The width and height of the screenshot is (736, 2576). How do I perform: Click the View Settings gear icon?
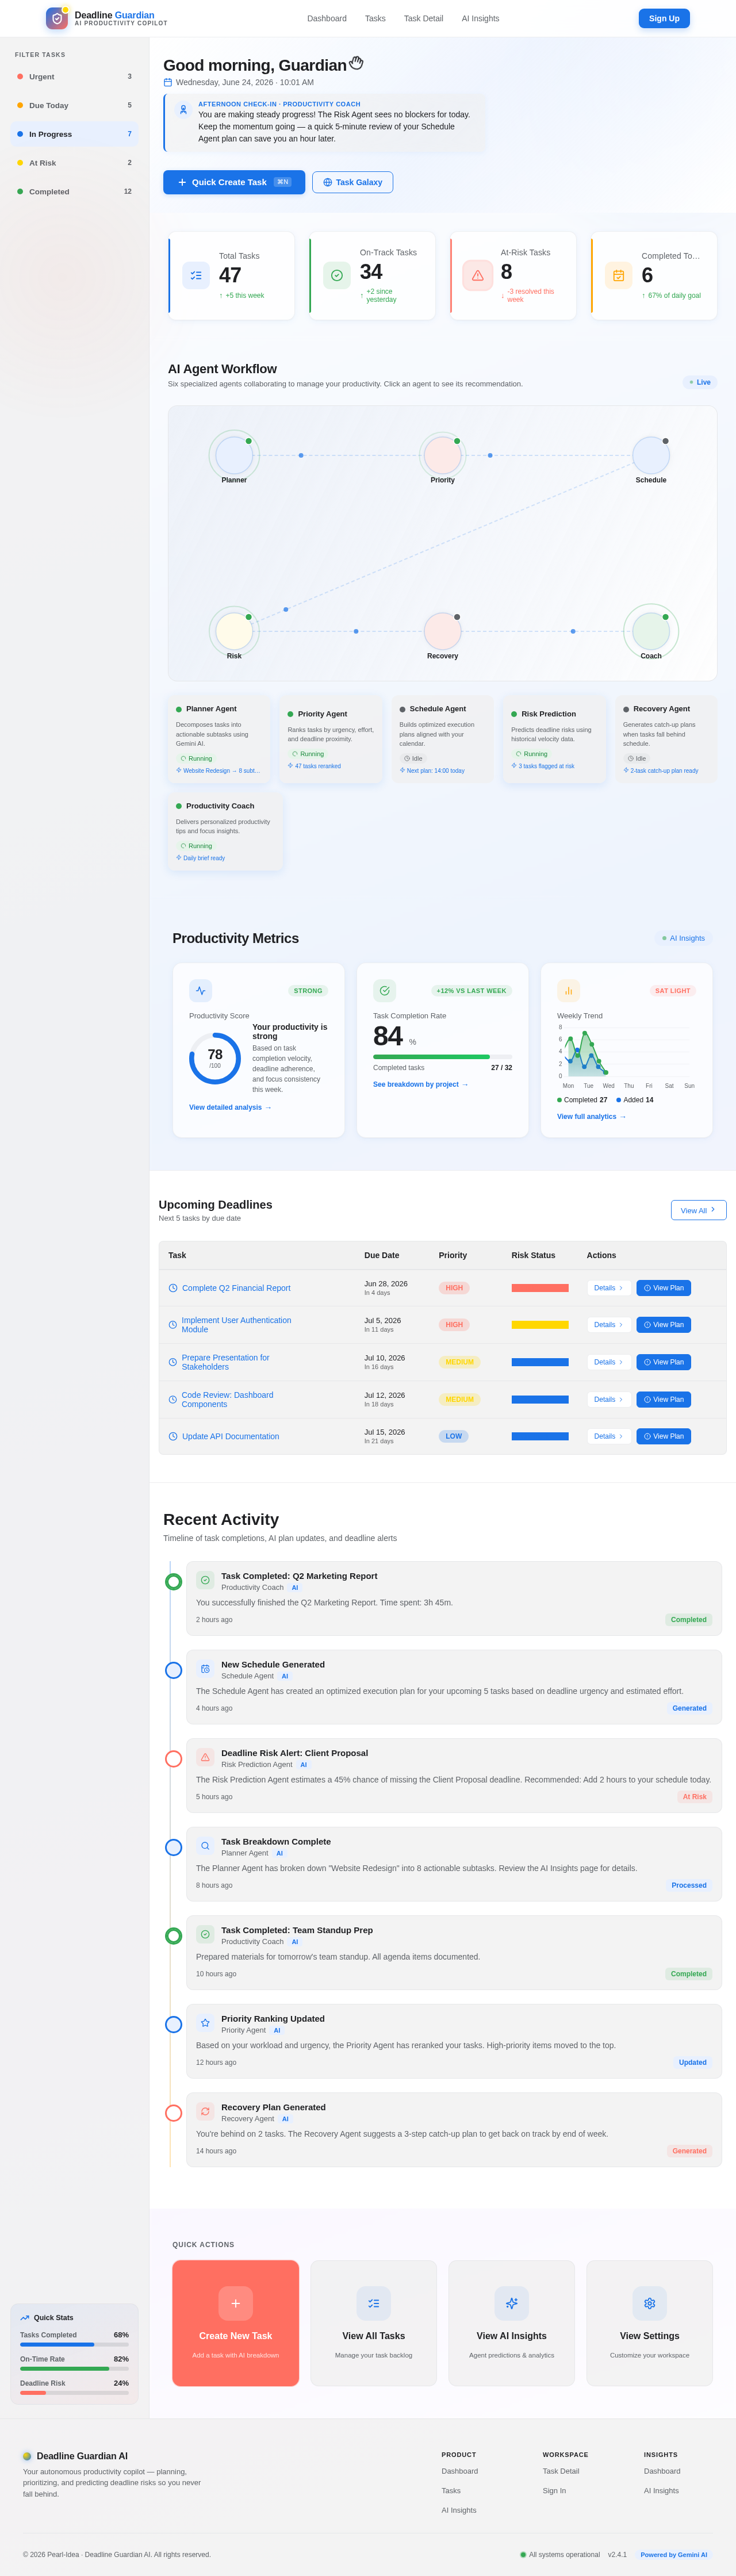pyautogui.click(x=650, y=2303)
